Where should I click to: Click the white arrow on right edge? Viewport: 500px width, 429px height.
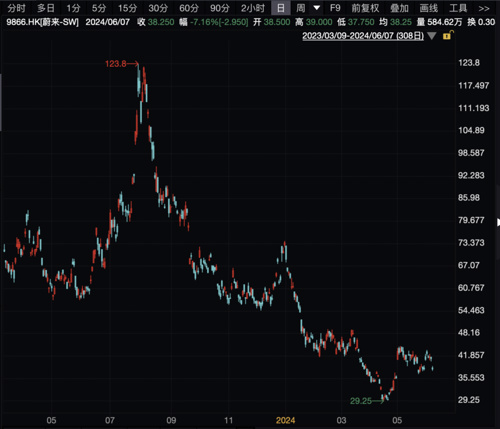[498, 222]
